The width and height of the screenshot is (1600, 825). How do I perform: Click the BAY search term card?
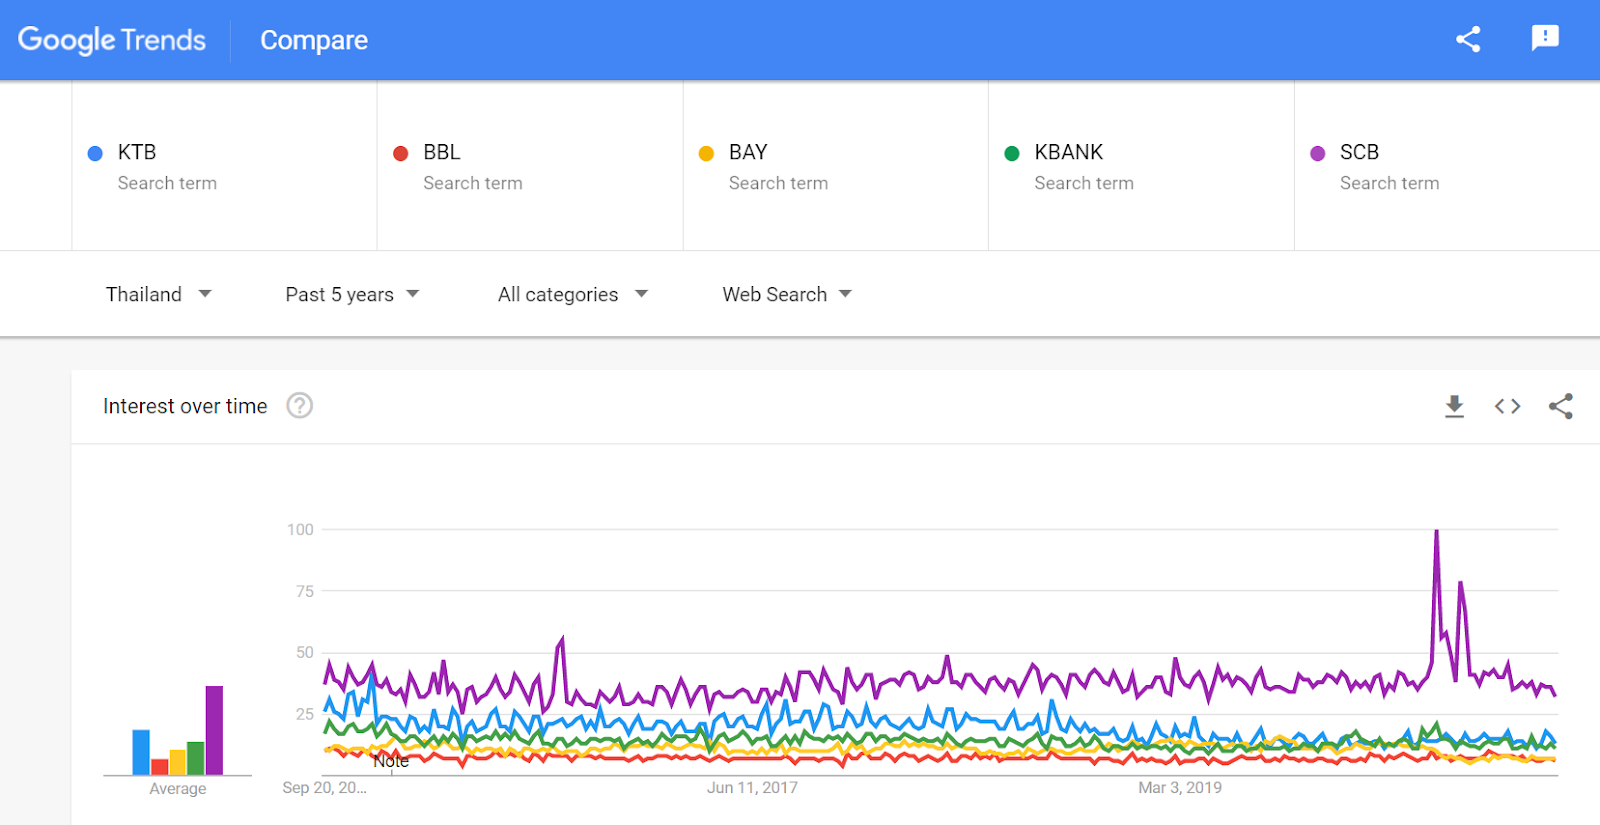tap(835, 166)
